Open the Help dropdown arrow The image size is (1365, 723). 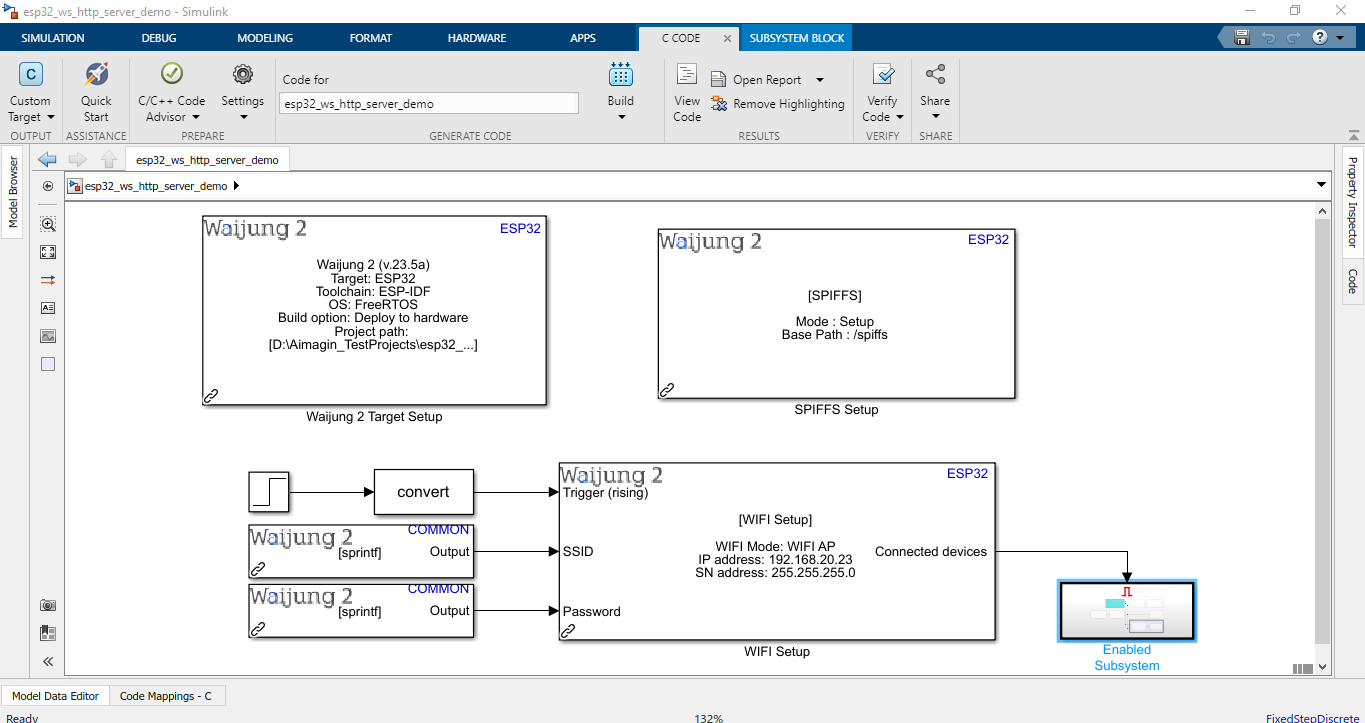tap(1340, 38)
